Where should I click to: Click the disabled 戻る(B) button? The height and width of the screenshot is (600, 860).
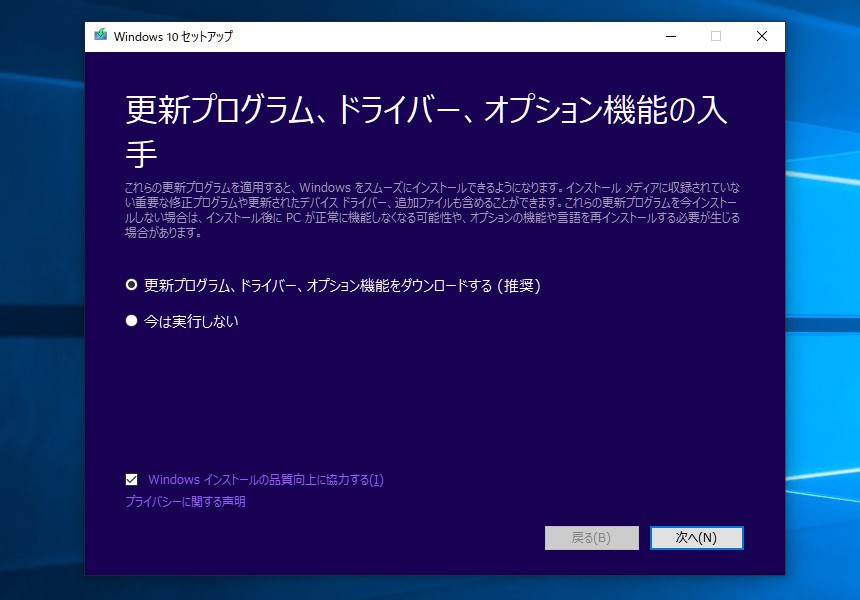[591, 538]
